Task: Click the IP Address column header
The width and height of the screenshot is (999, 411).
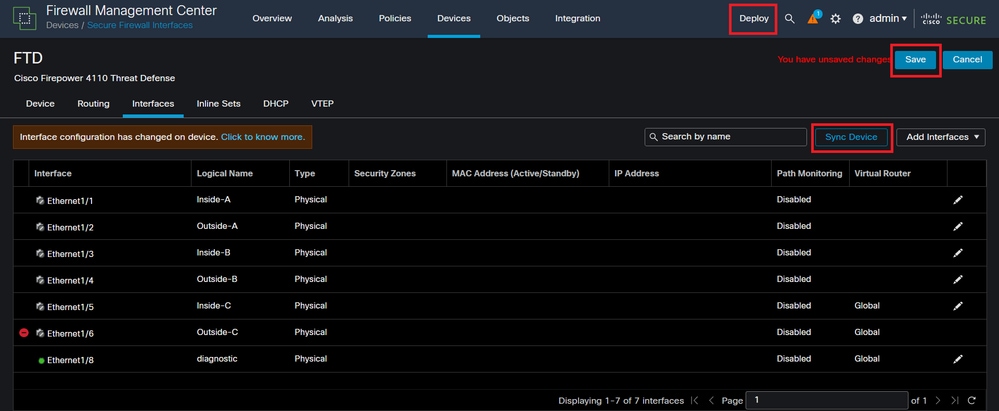Action: click(x=636, y=173)
